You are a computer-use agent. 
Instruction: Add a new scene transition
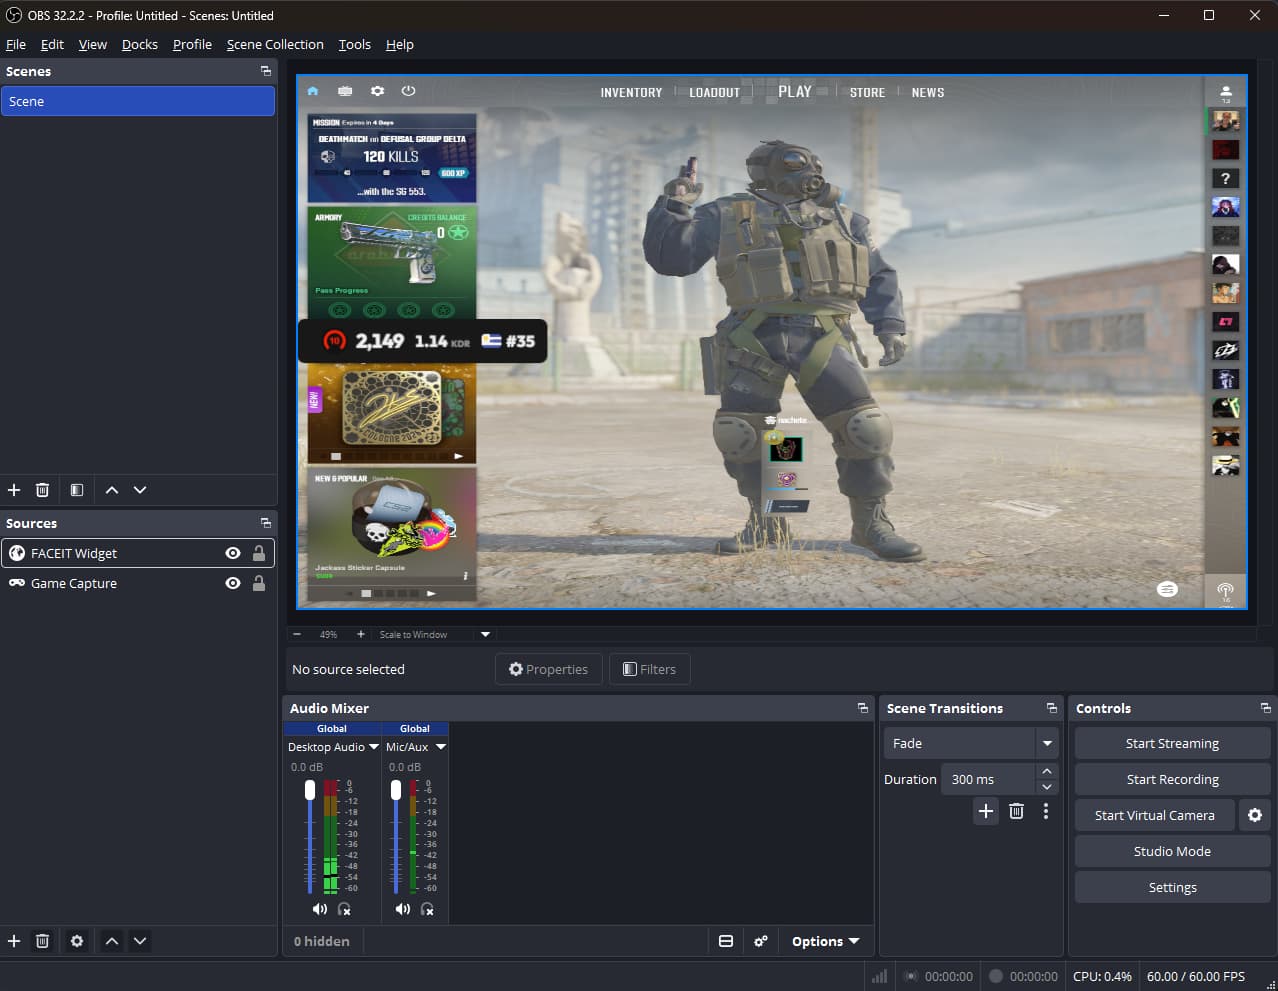(986, 811)
